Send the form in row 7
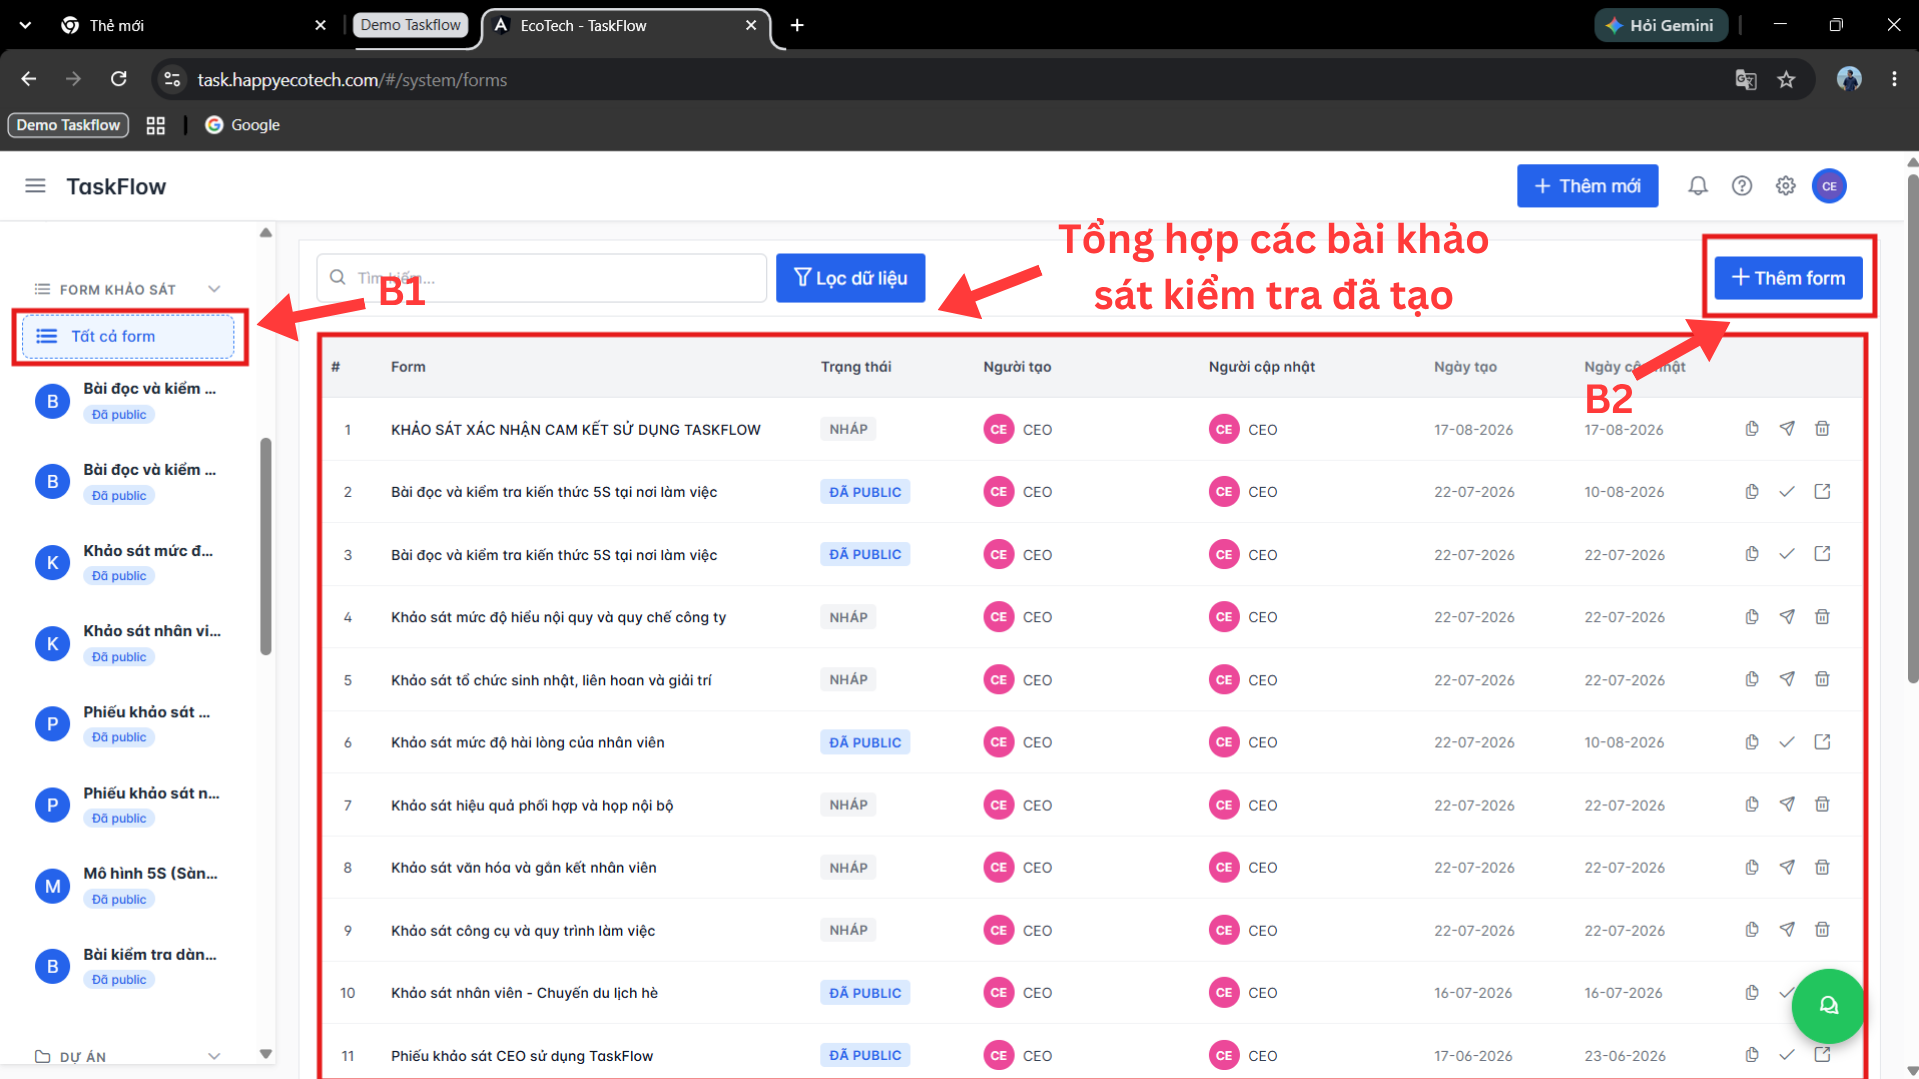This screenshot has width=1919, height=1079. (x=1787, y=805)
